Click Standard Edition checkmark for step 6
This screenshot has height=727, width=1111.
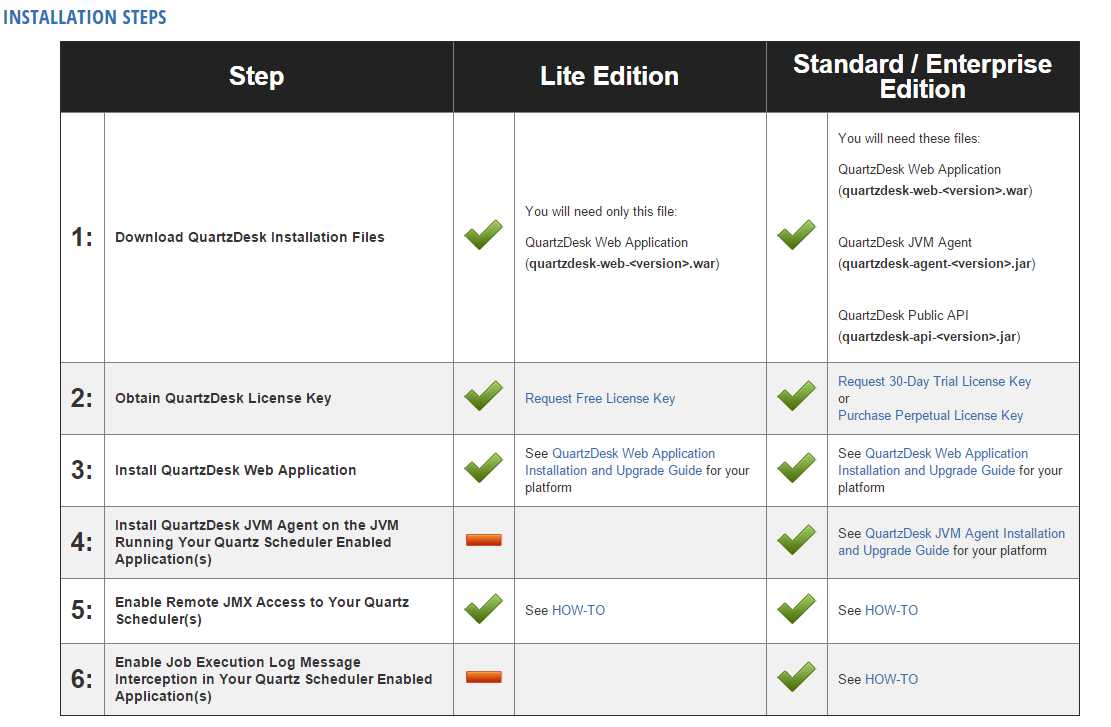pos(796,676)
